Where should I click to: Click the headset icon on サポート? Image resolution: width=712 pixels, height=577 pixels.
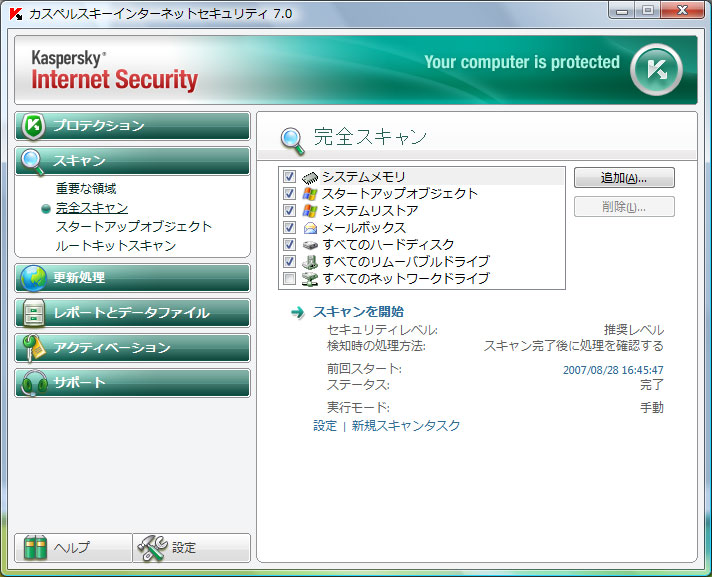click(34, 384)
